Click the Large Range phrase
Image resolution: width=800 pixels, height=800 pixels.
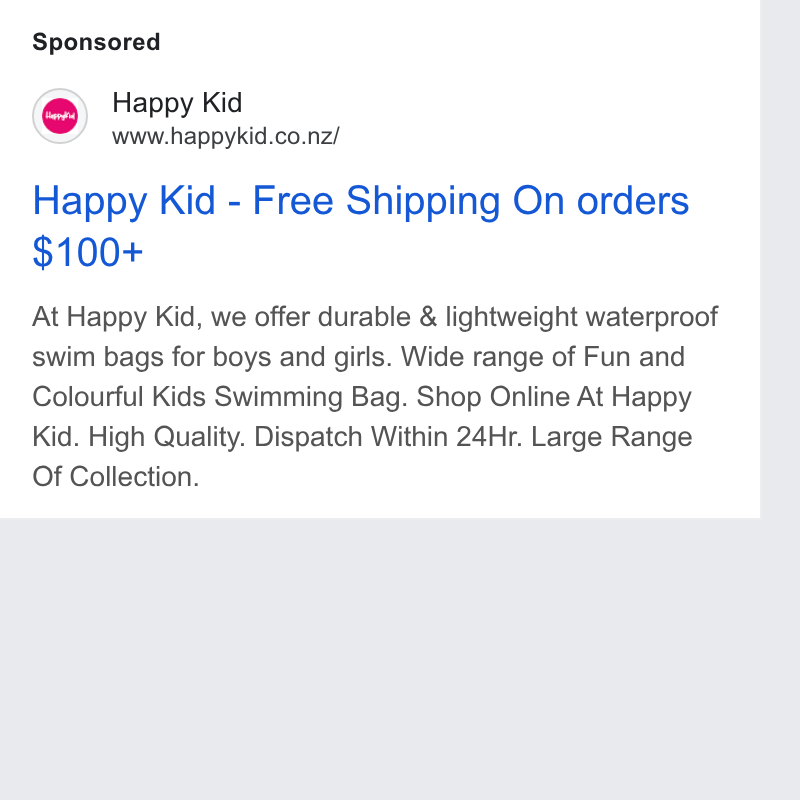point(612,437)
